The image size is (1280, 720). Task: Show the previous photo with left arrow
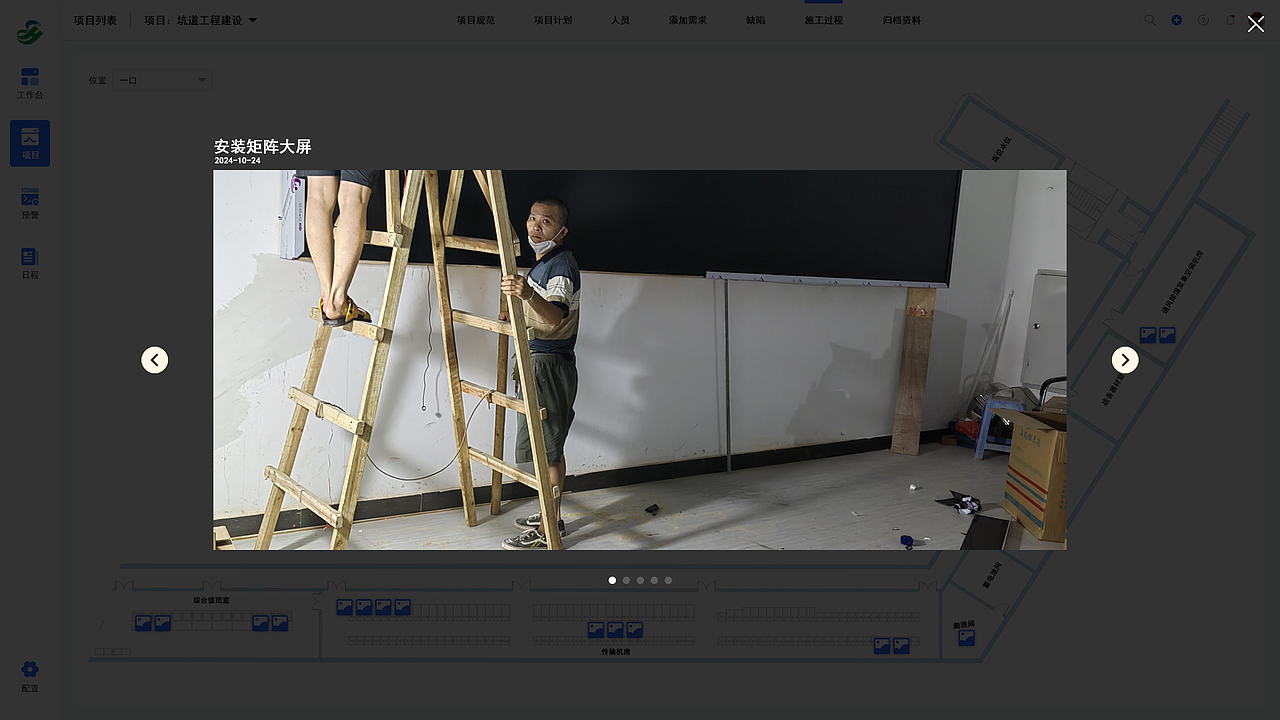point(155,360)
